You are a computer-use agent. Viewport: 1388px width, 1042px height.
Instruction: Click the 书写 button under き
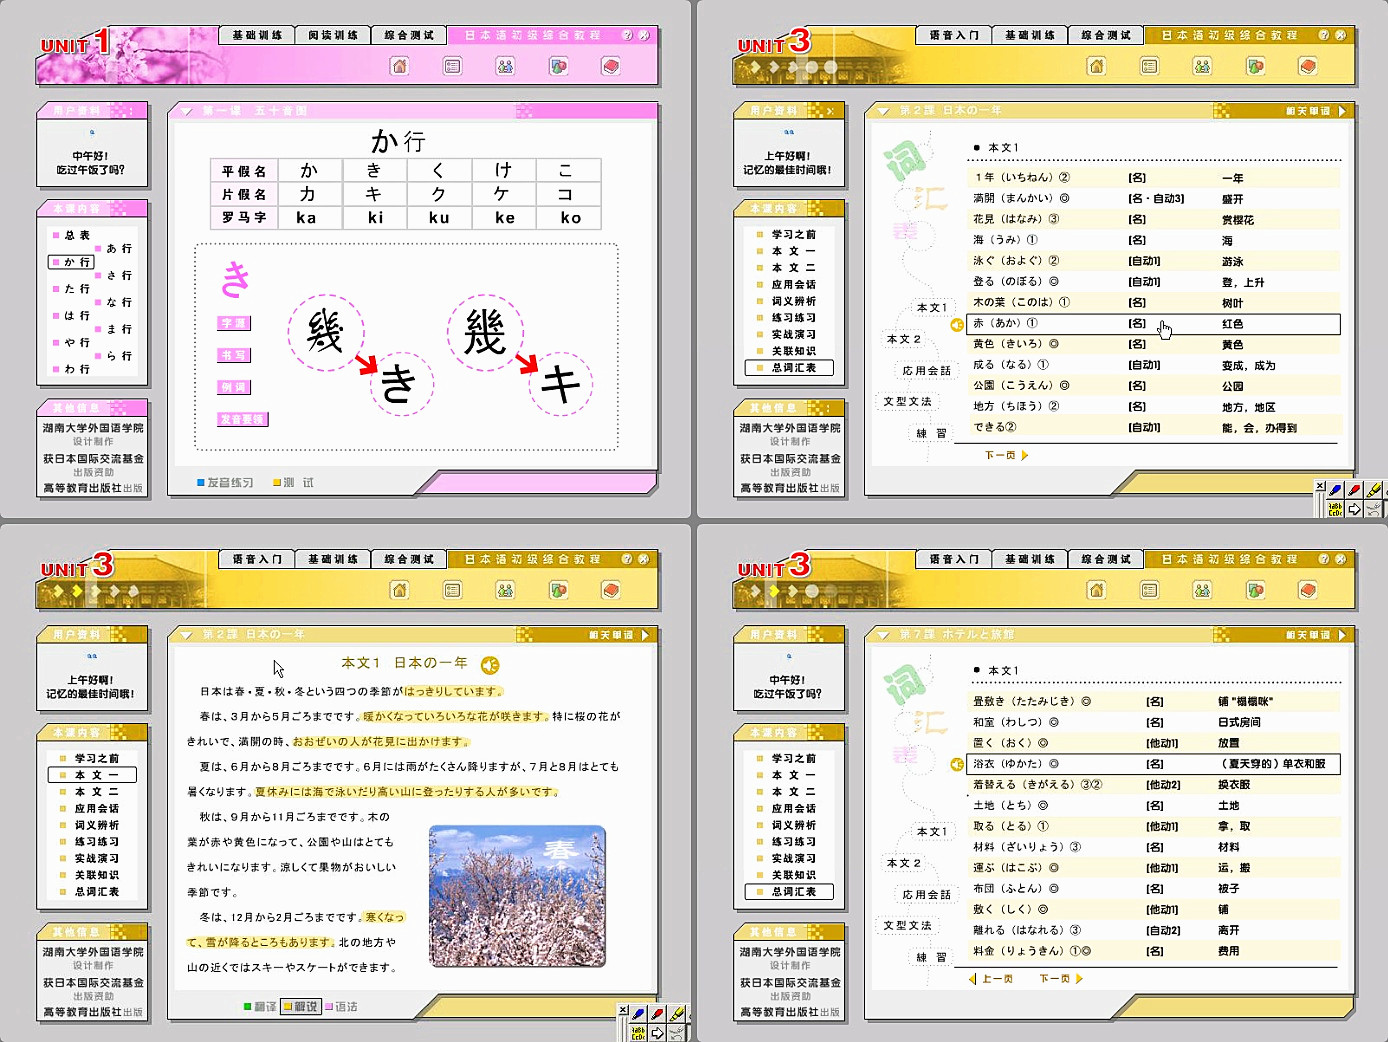[x=234, y=355]
